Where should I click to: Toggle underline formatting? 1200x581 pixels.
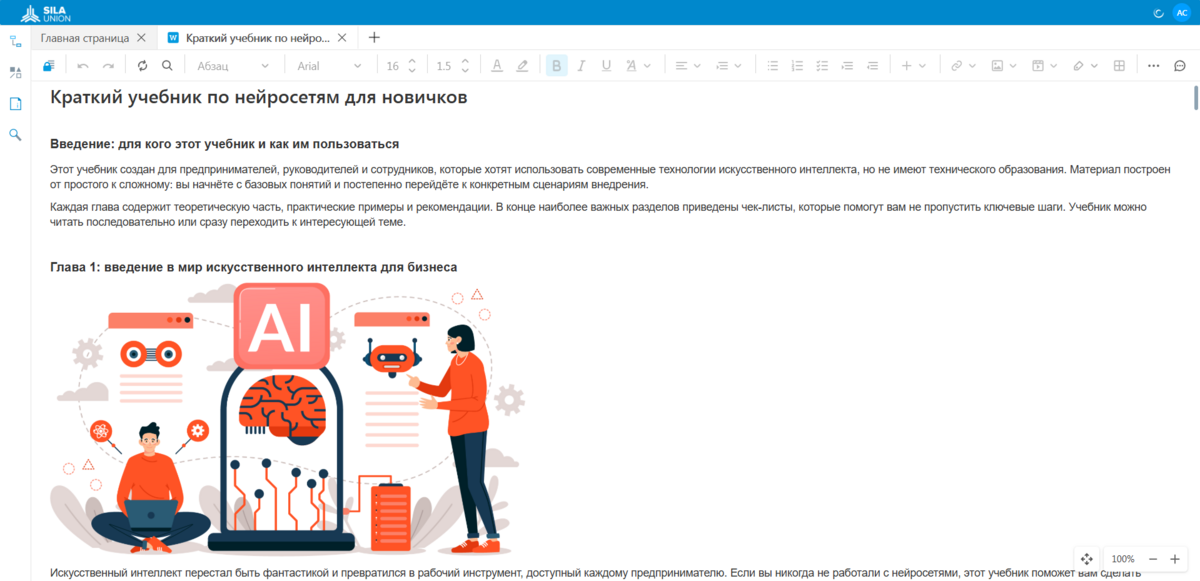pos(606,66)
